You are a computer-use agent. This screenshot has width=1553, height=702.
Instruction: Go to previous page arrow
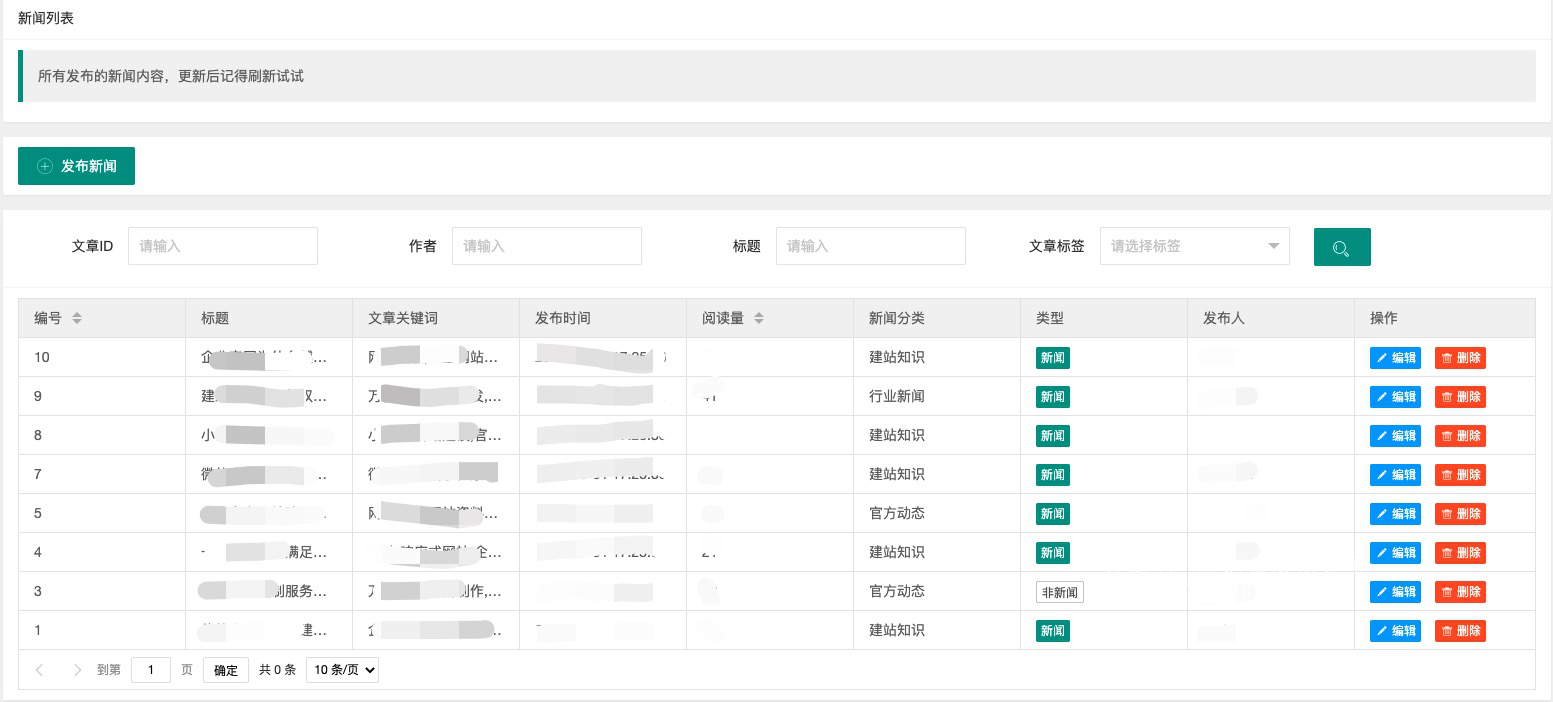[39, 670]
